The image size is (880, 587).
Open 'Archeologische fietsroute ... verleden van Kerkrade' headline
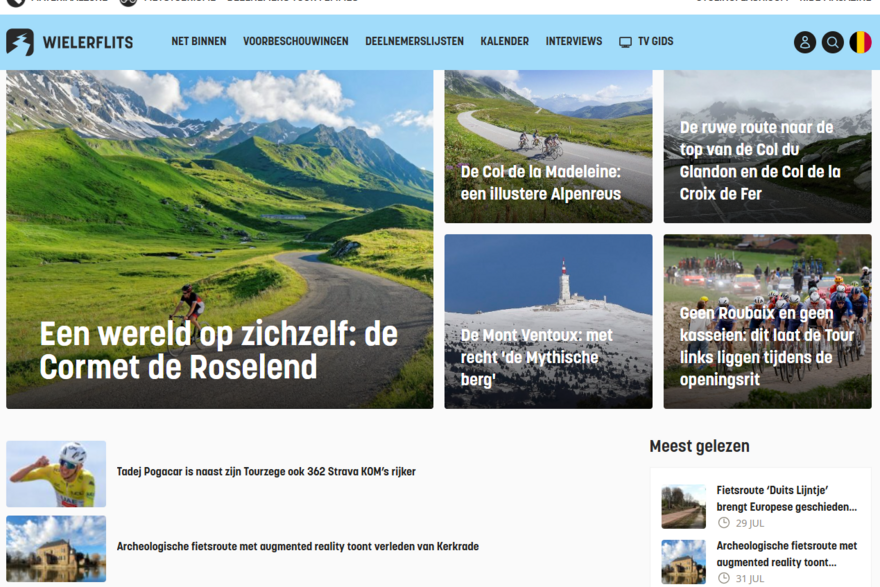click(x=297, y=547)
